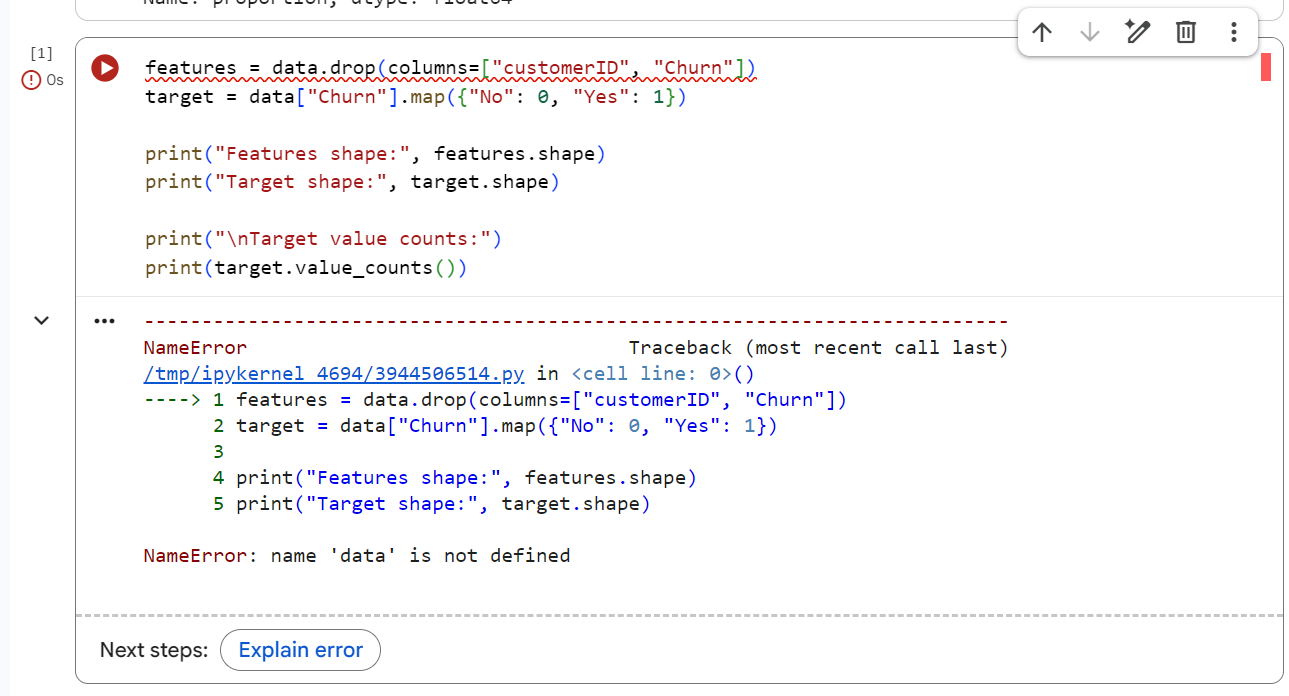Open the cell's three-dot more options menu

click(x=1233, y=33)
